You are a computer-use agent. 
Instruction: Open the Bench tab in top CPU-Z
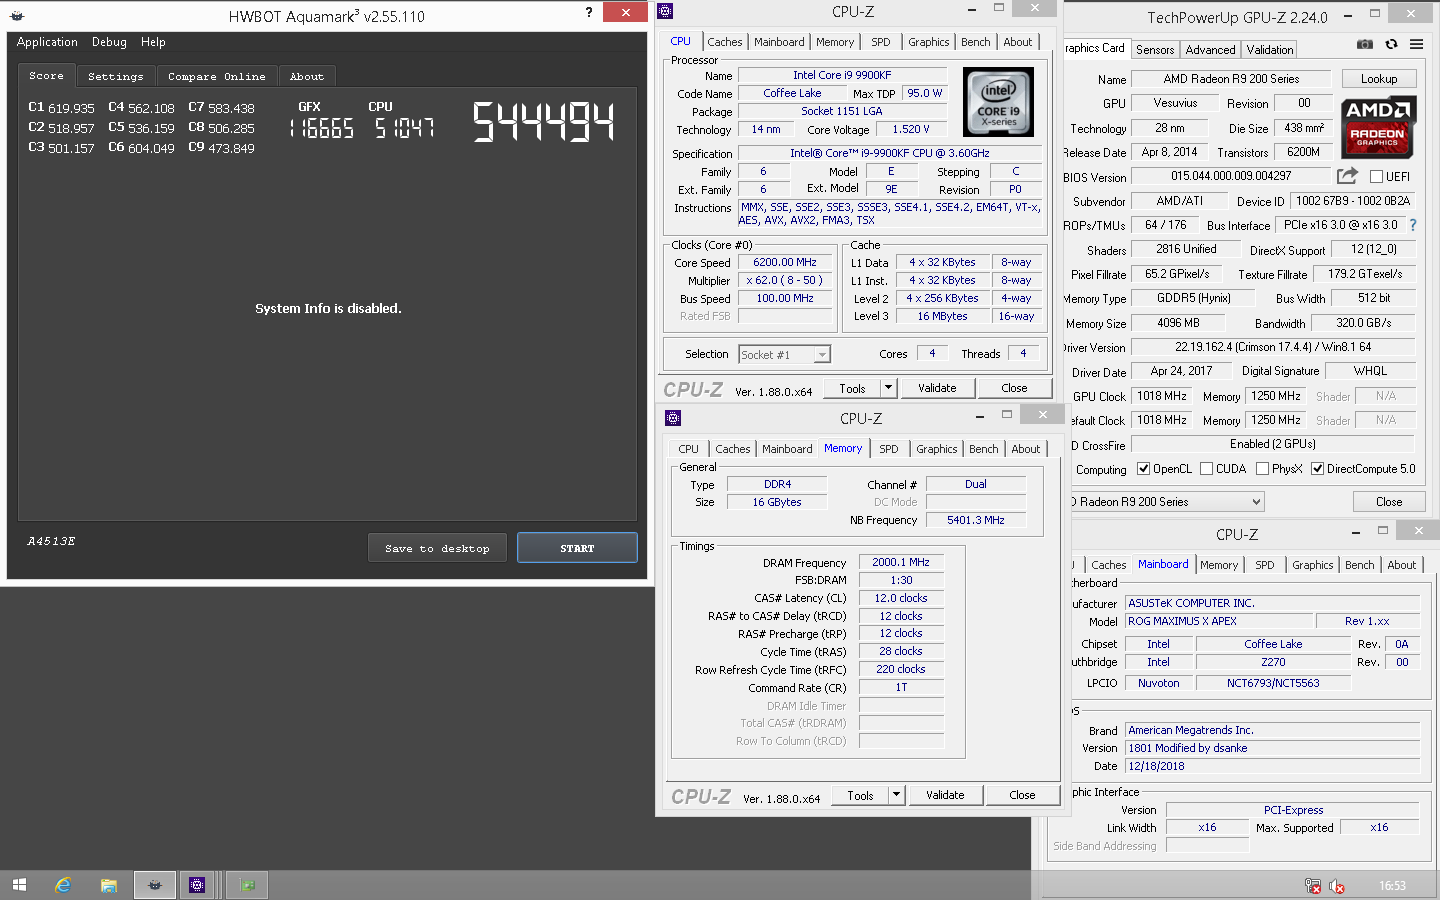point(976,42)
